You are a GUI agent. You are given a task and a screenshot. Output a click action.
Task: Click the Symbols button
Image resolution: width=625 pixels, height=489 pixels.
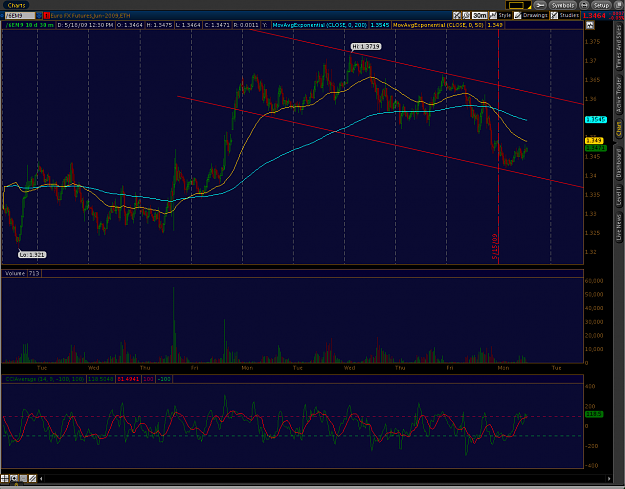pos(562,5)
